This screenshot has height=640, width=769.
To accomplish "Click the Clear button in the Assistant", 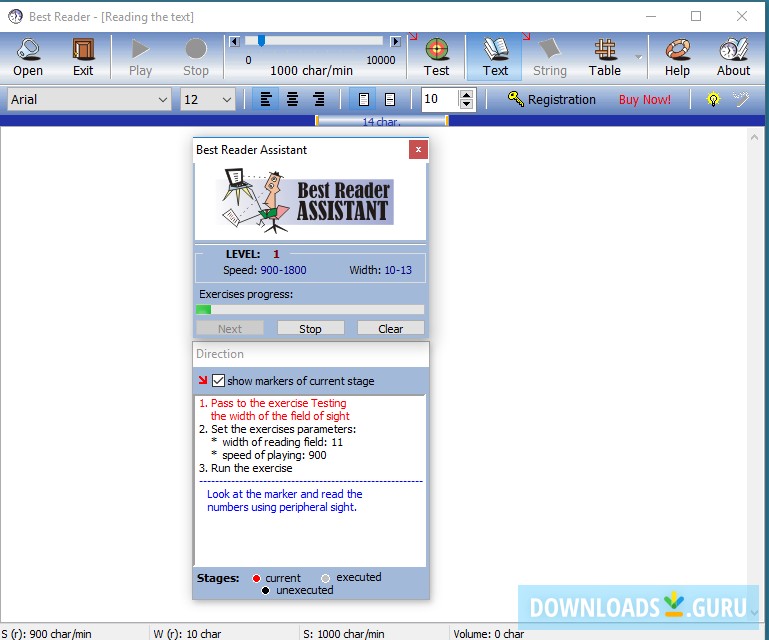I will (391, 329).
